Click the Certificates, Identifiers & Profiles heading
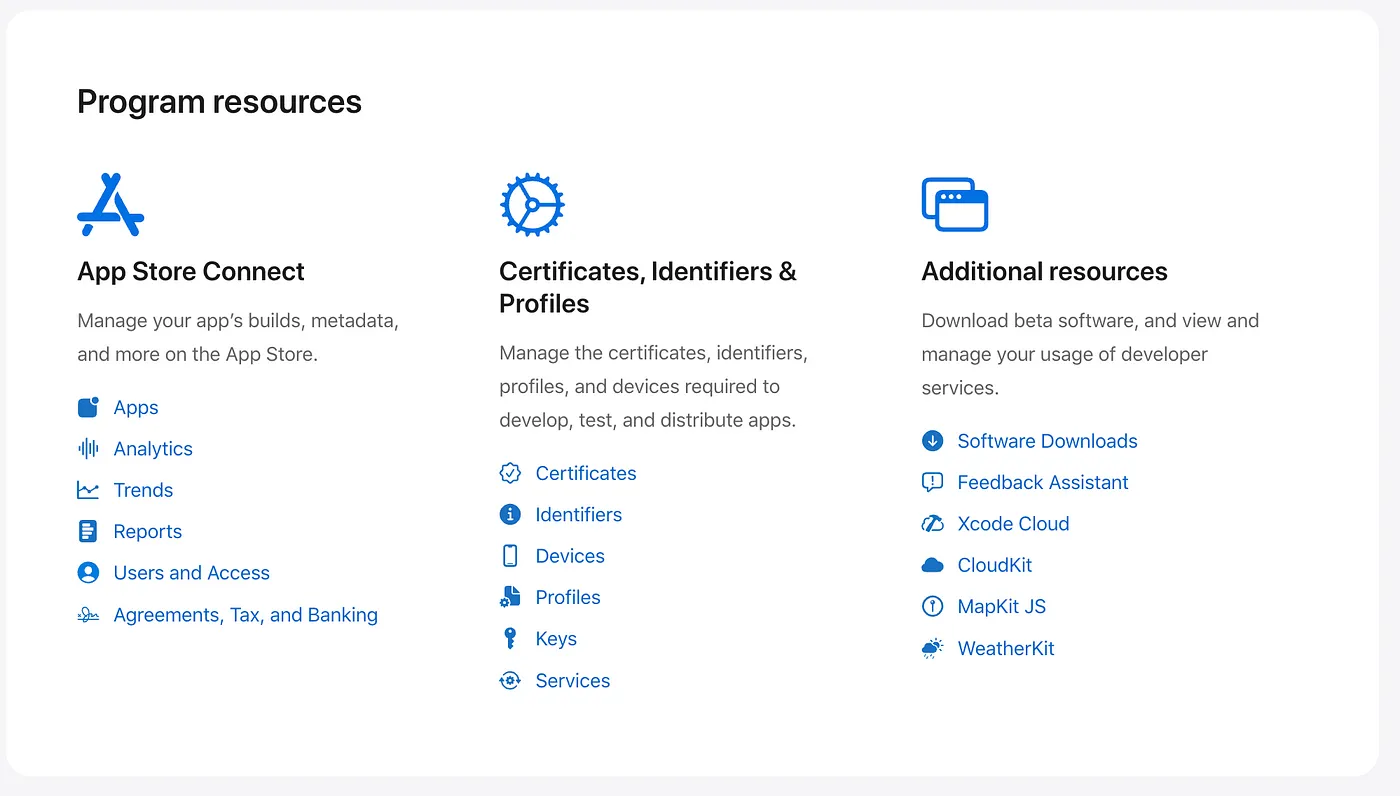This screenshot has height=796, width=1400. 648,287
